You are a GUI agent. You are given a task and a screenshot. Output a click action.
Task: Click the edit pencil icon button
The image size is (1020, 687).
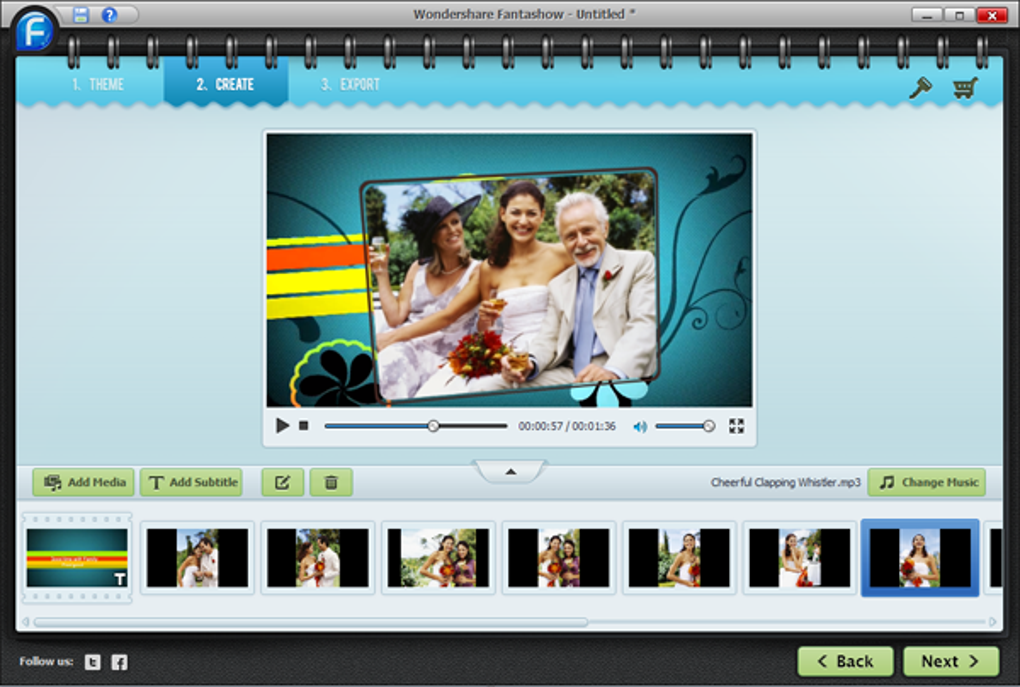(x=282, y=482)
